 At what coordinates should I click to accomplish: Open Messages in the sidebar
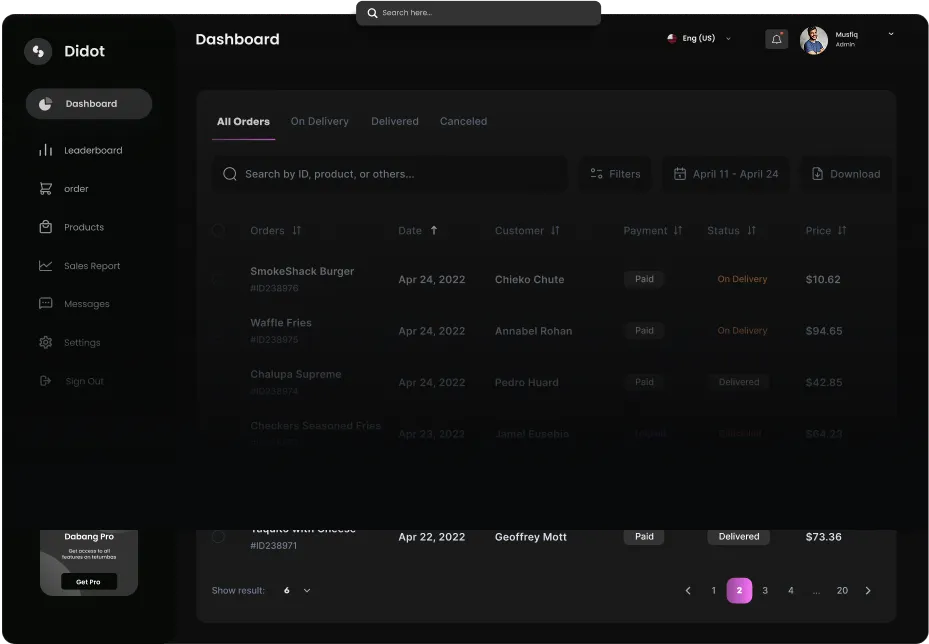pos(74,304)
